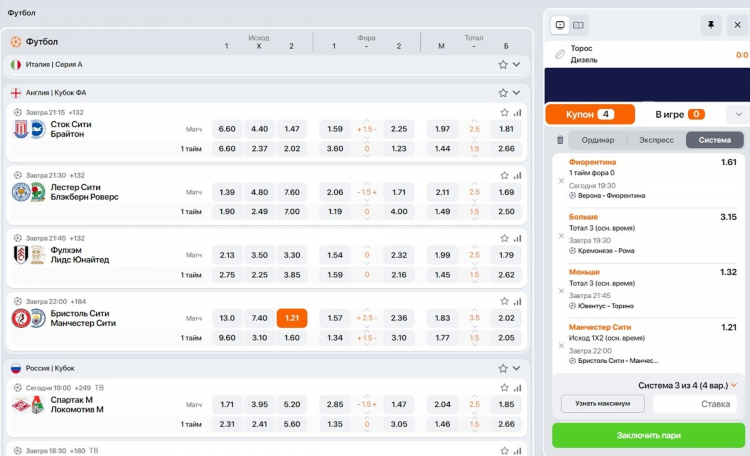
Task: Expand the coupon header dropdown chevron
Action: click(x=739, y=114)
